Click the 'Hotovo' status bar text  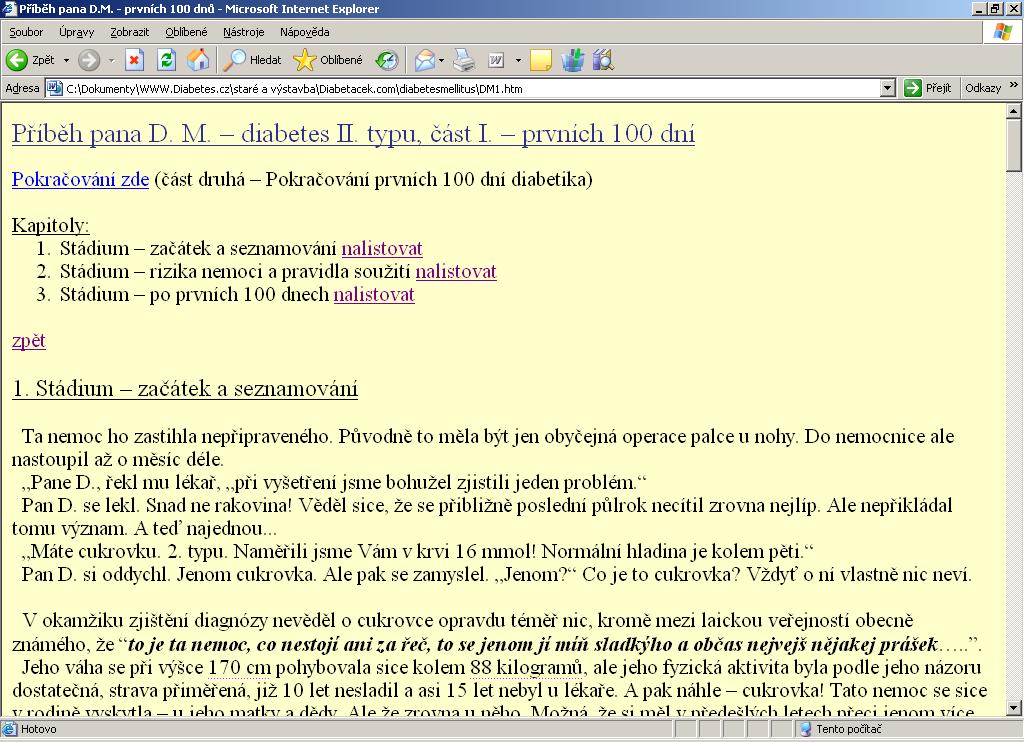pyautogui.click(x=39, y=729)
